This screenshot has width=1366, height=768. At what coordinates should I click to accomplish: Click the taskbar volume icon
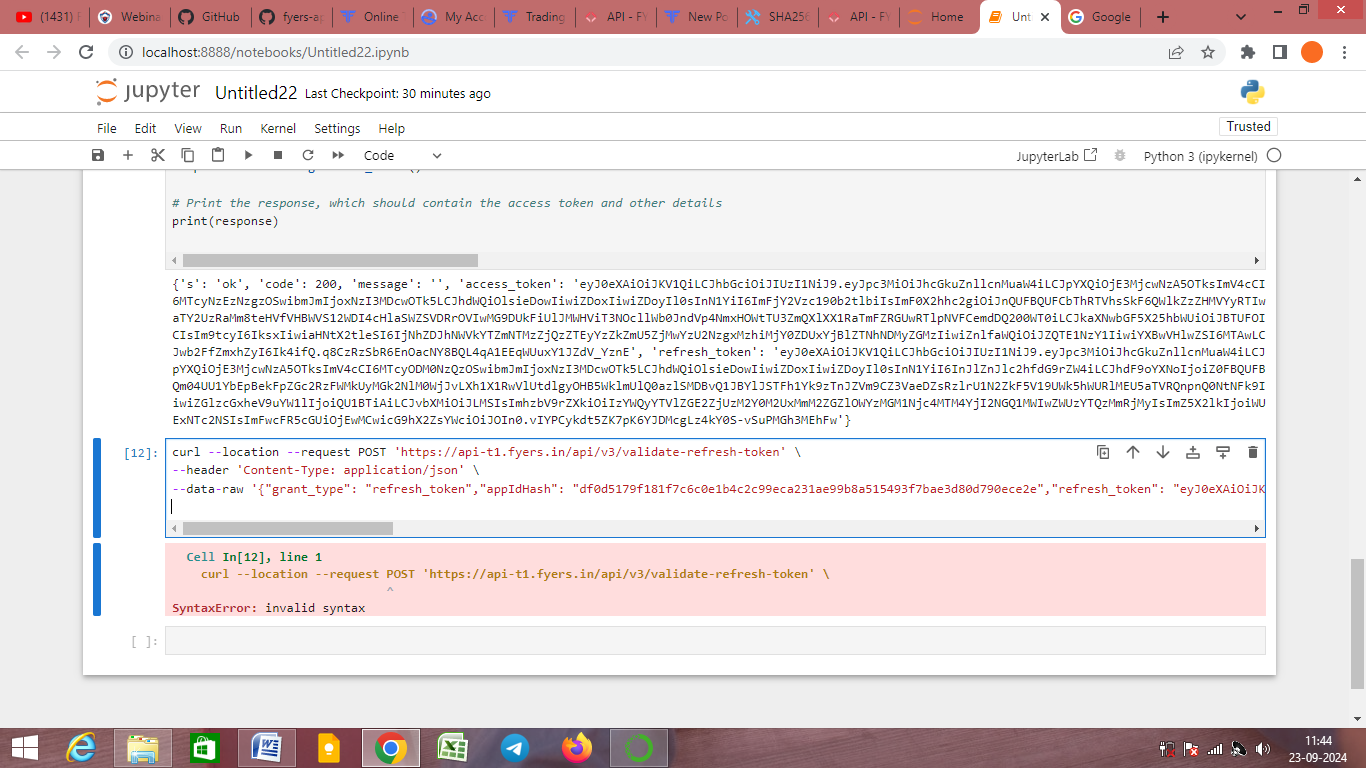coord(1263,748)
